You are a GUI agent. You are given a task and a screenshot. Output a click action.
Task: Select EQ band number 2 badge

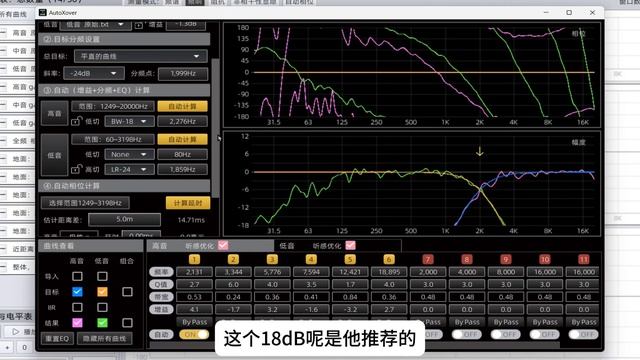(233, 260)
